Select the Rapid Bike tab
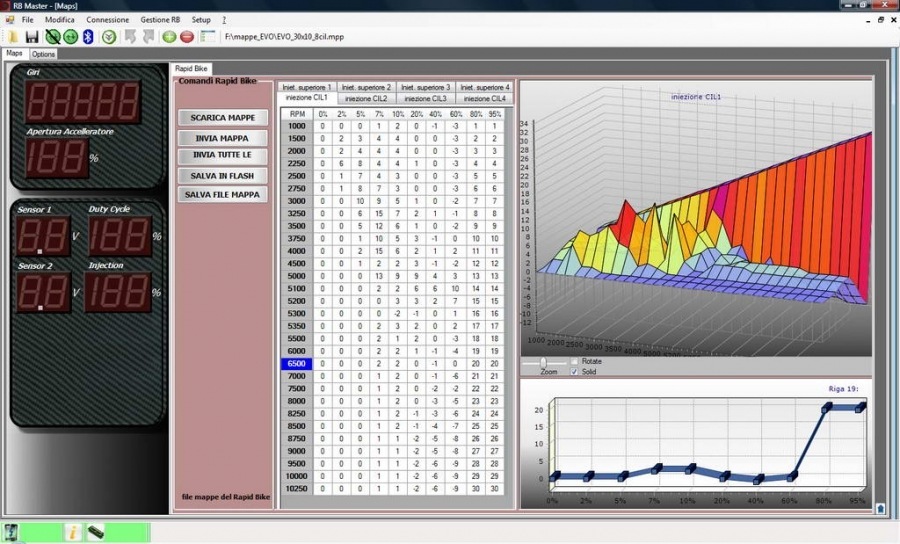Screen dimensions: 900x544 [191, 68]
